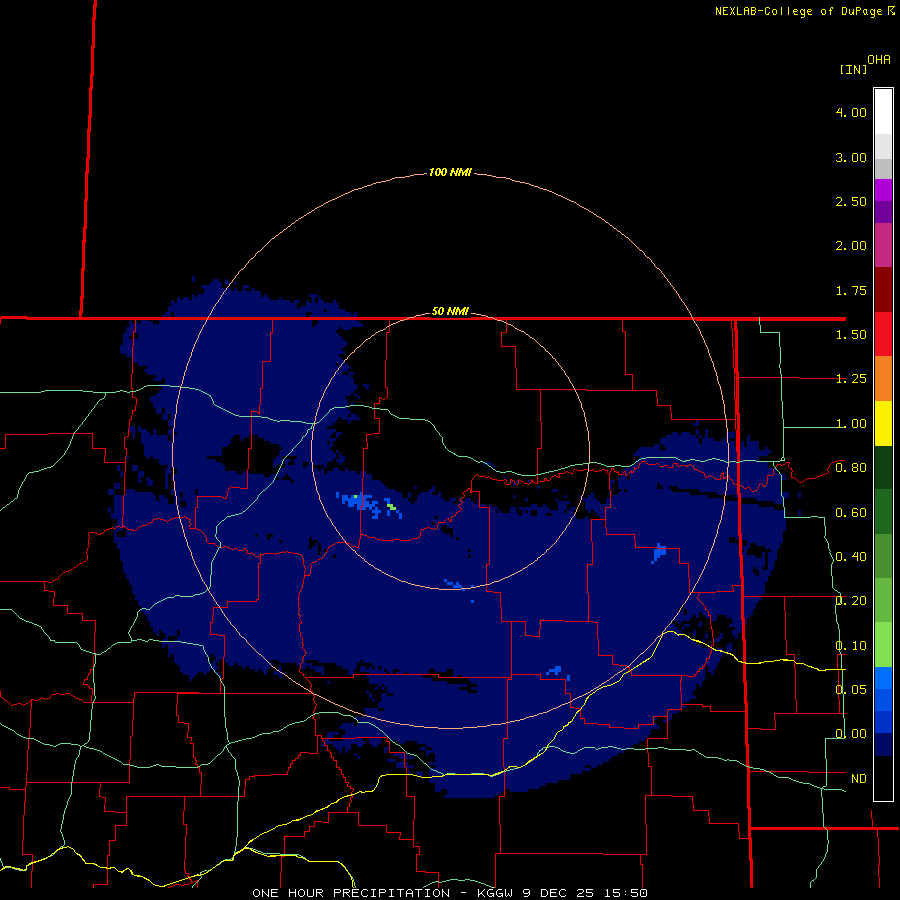Viewport: 900px width, 900px height.
Task: Click the 1.75 legend value
Action: 851,290
